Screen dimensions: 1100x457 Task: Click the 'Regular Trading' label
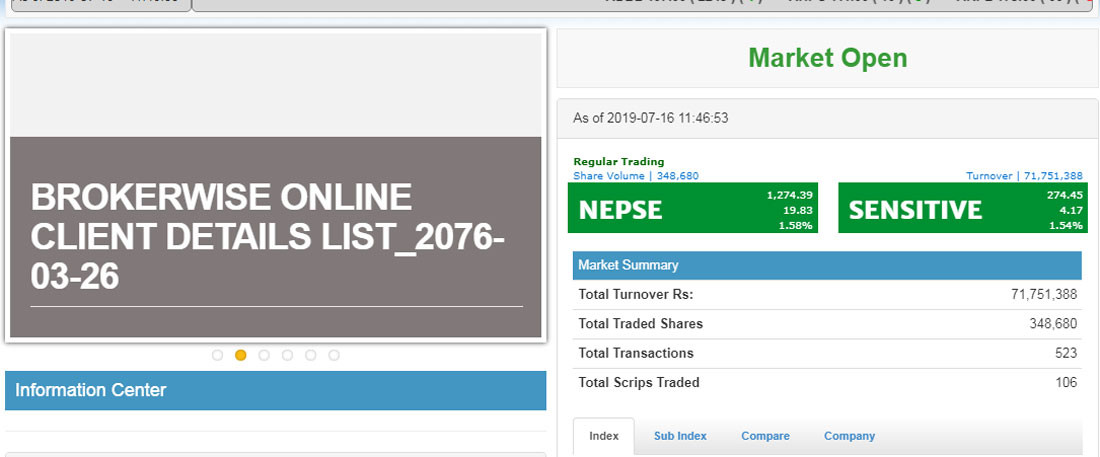tap(619, 161)
